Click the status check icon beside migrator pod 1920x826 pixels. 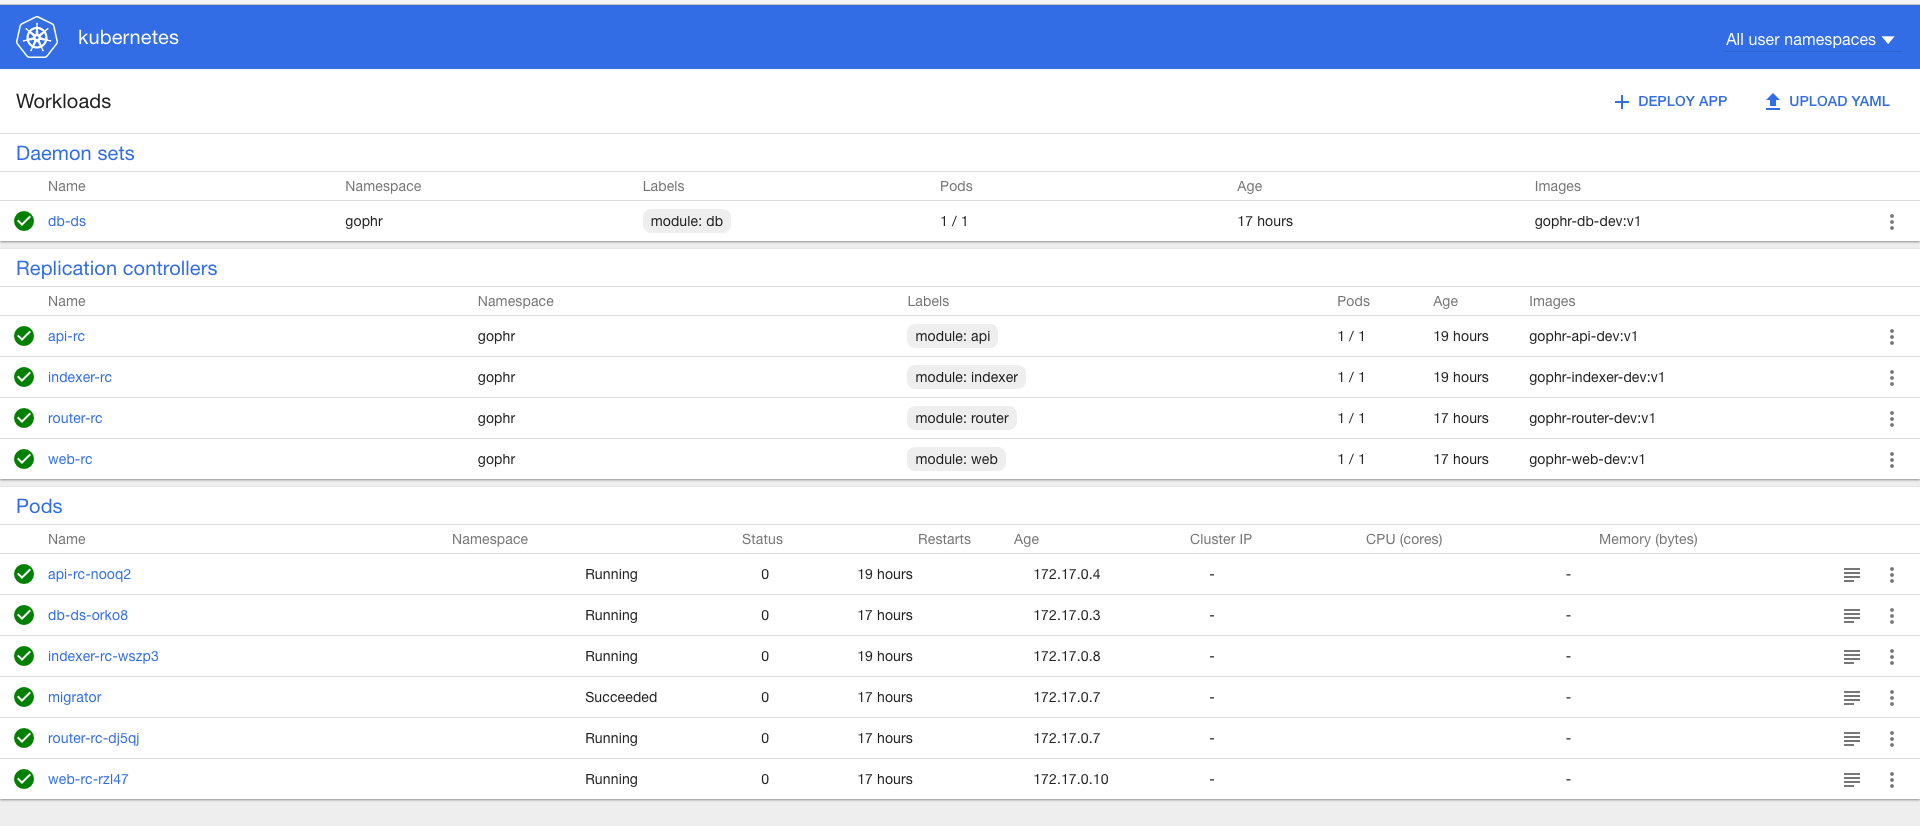[24, 697]
